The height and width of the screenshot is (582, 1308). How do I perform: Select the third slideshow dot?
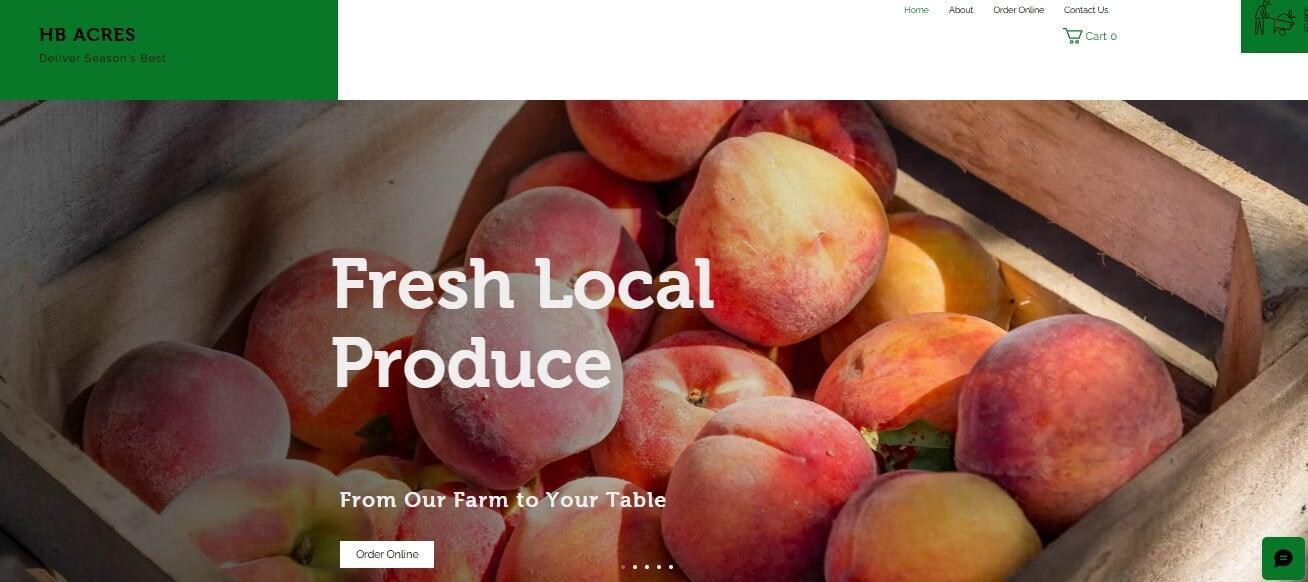pos(647,567)
